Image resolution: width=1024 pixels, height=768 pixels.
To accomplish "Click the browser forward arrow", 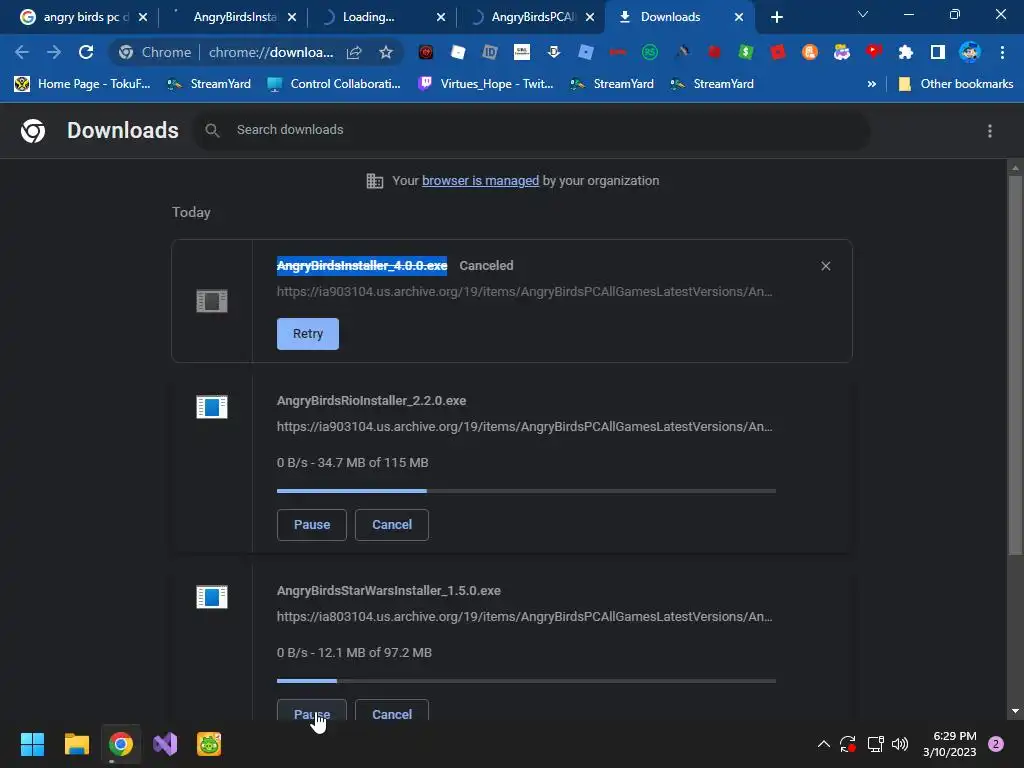I will coord(54,52).
